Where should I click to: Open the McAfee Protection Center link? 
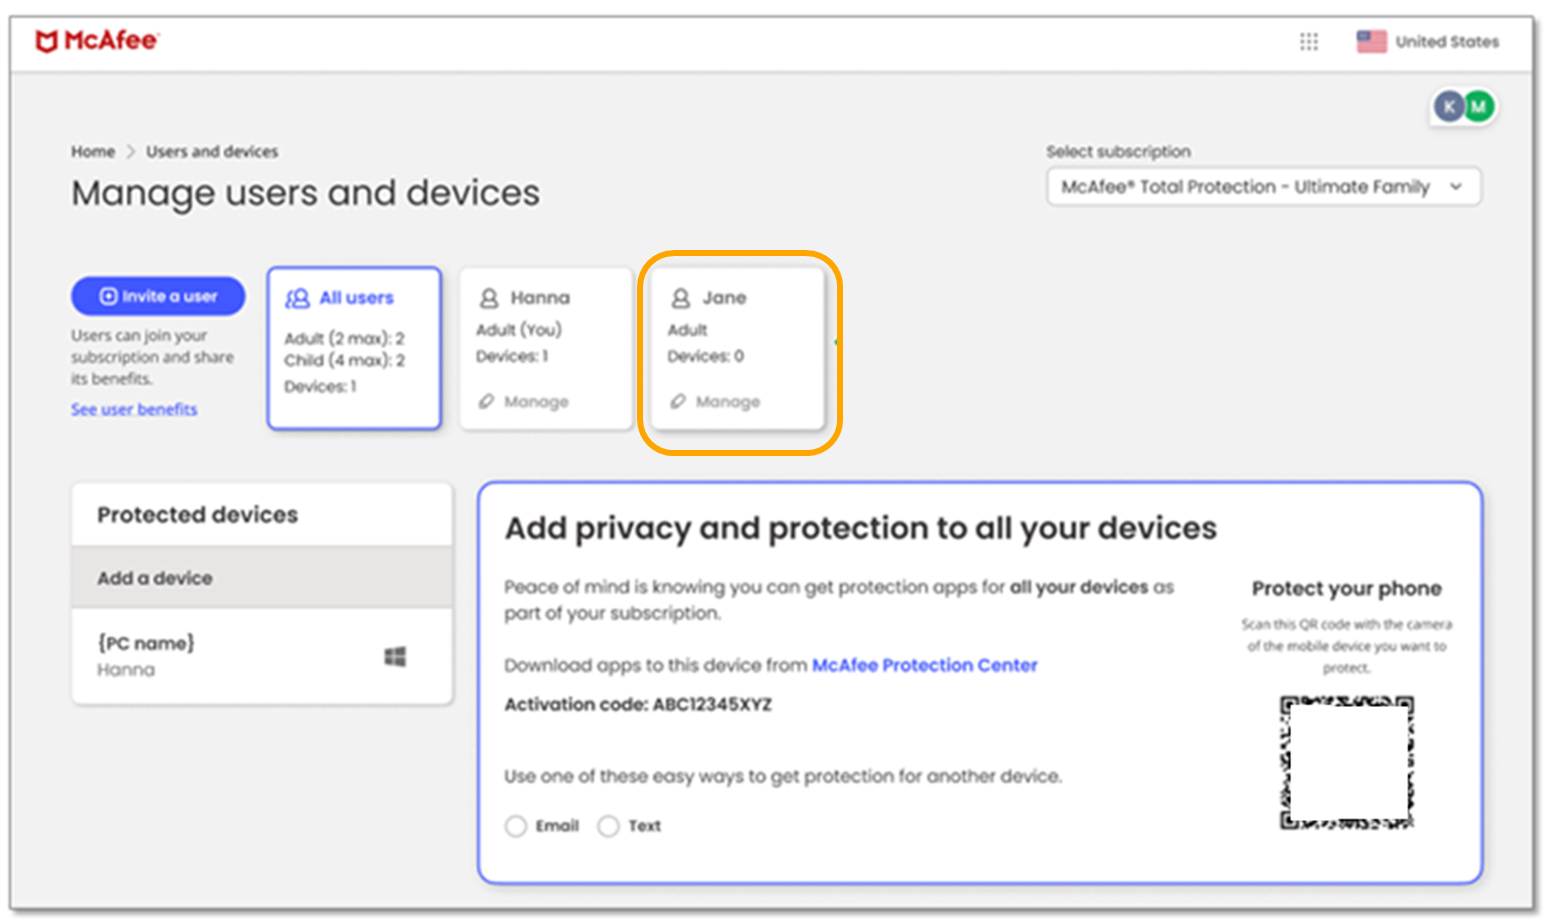pyautogui.click(x=924, y=665)
